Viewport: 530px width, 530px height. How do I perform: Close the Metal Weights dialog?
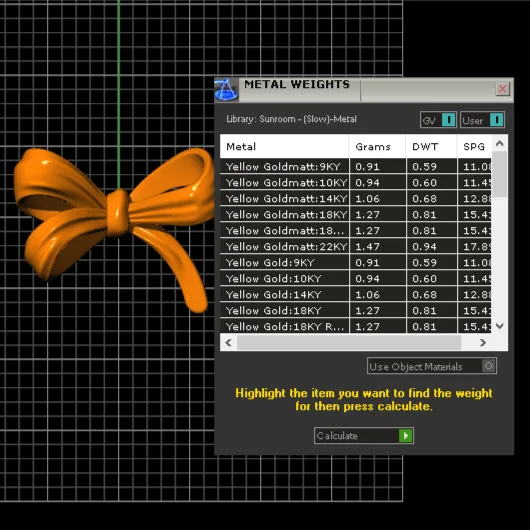coord(502,89)
